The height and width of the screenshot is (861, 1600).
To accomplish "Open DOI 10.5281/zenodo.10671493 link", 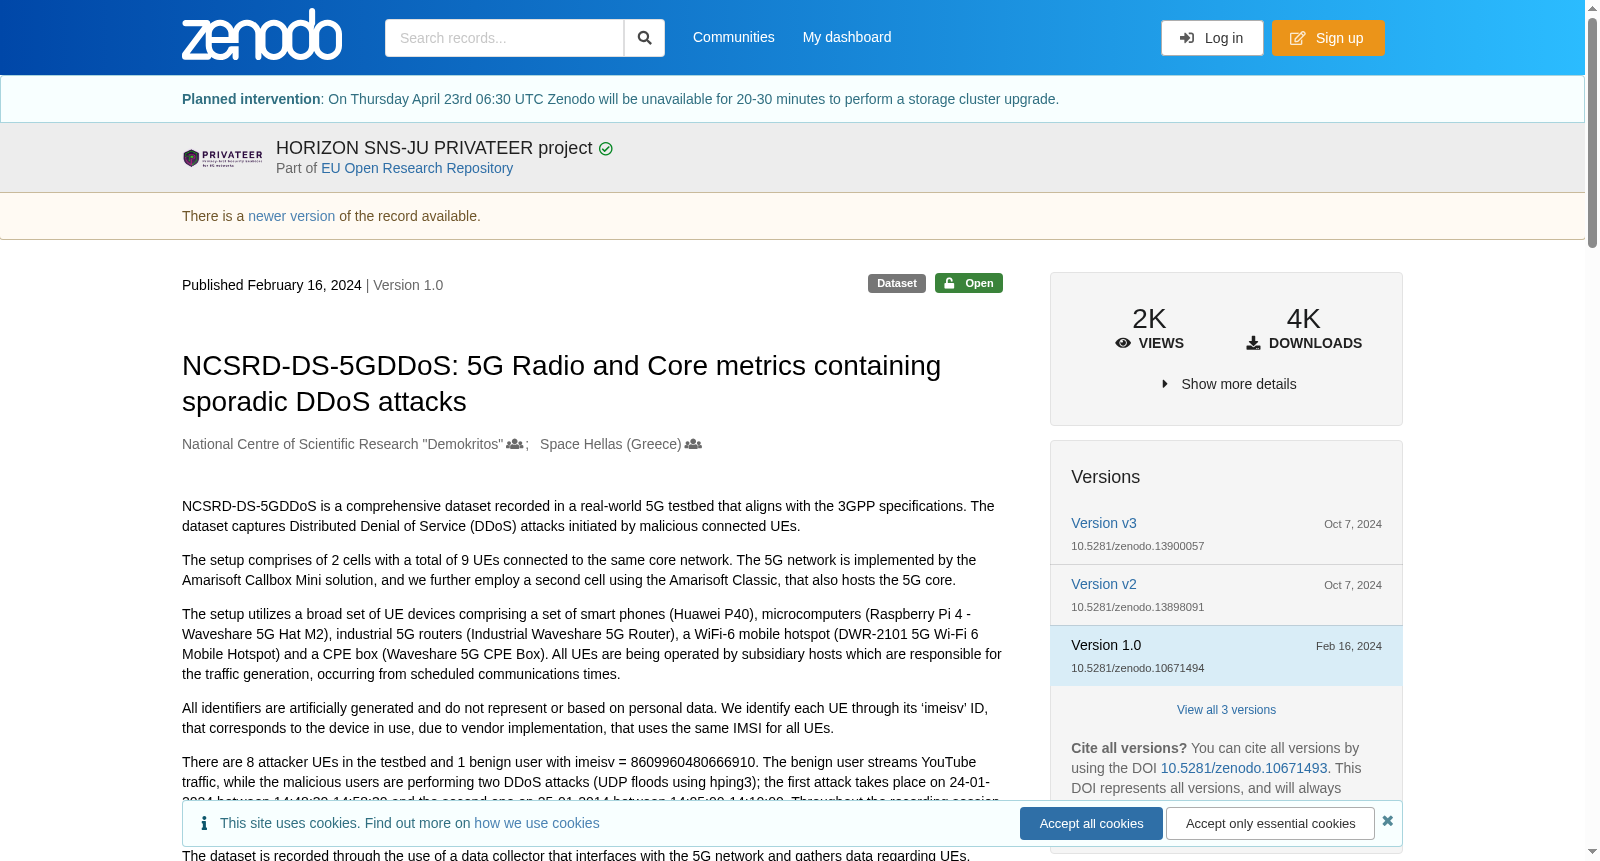I will (1244, 768).
